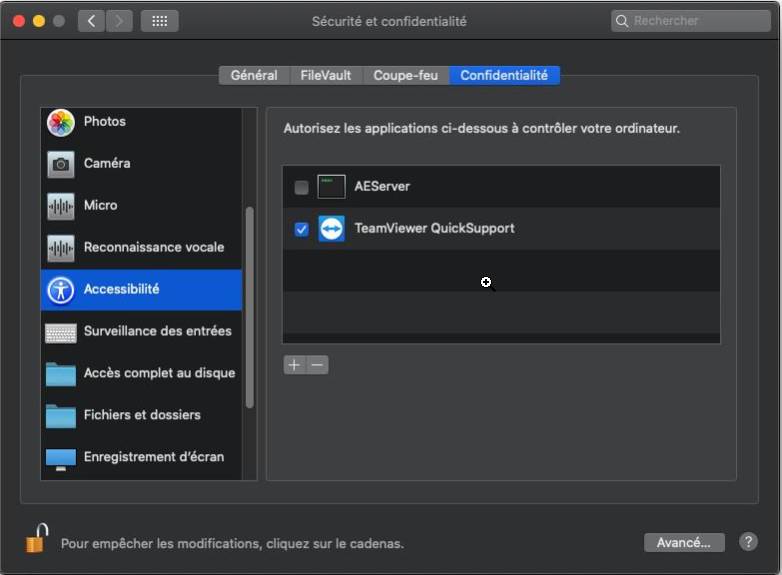This screenshot has width=782, height=575.
Task: Click the Accessibilité figure icon
Action: (x=61, y=290)
